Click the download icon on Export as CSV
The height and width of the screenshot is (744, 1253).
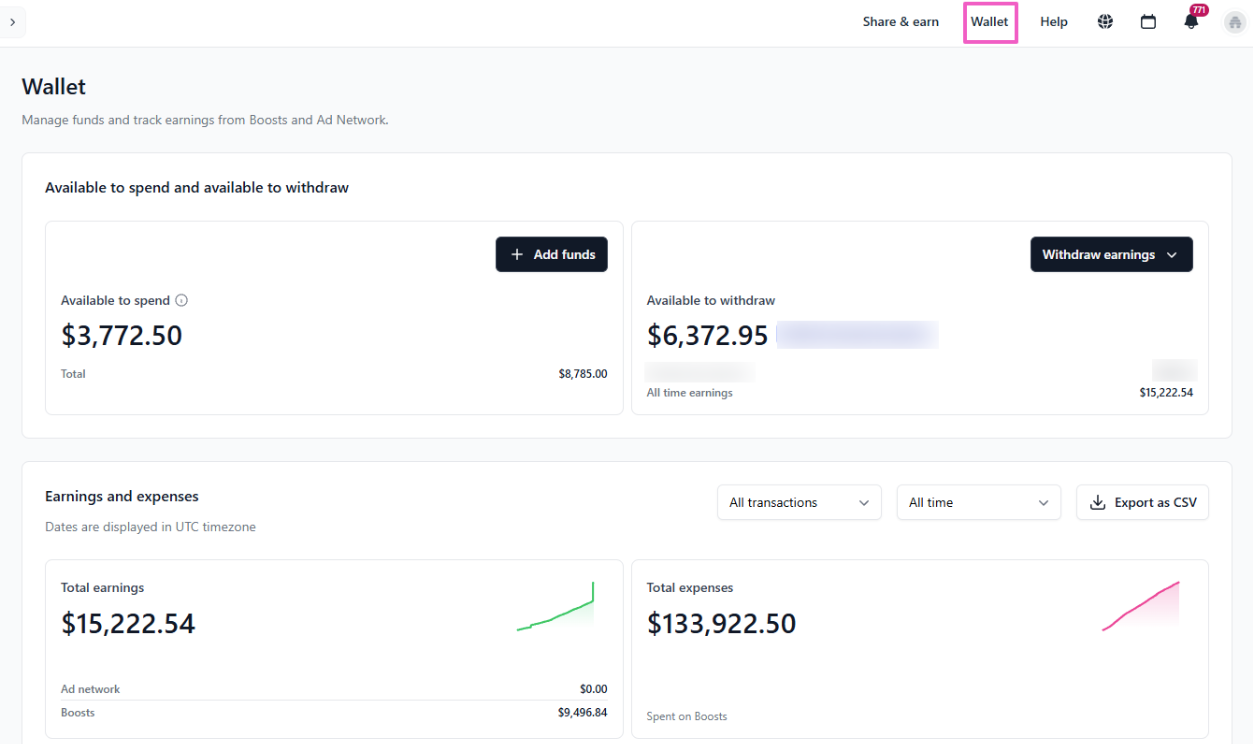[1097, 502]
